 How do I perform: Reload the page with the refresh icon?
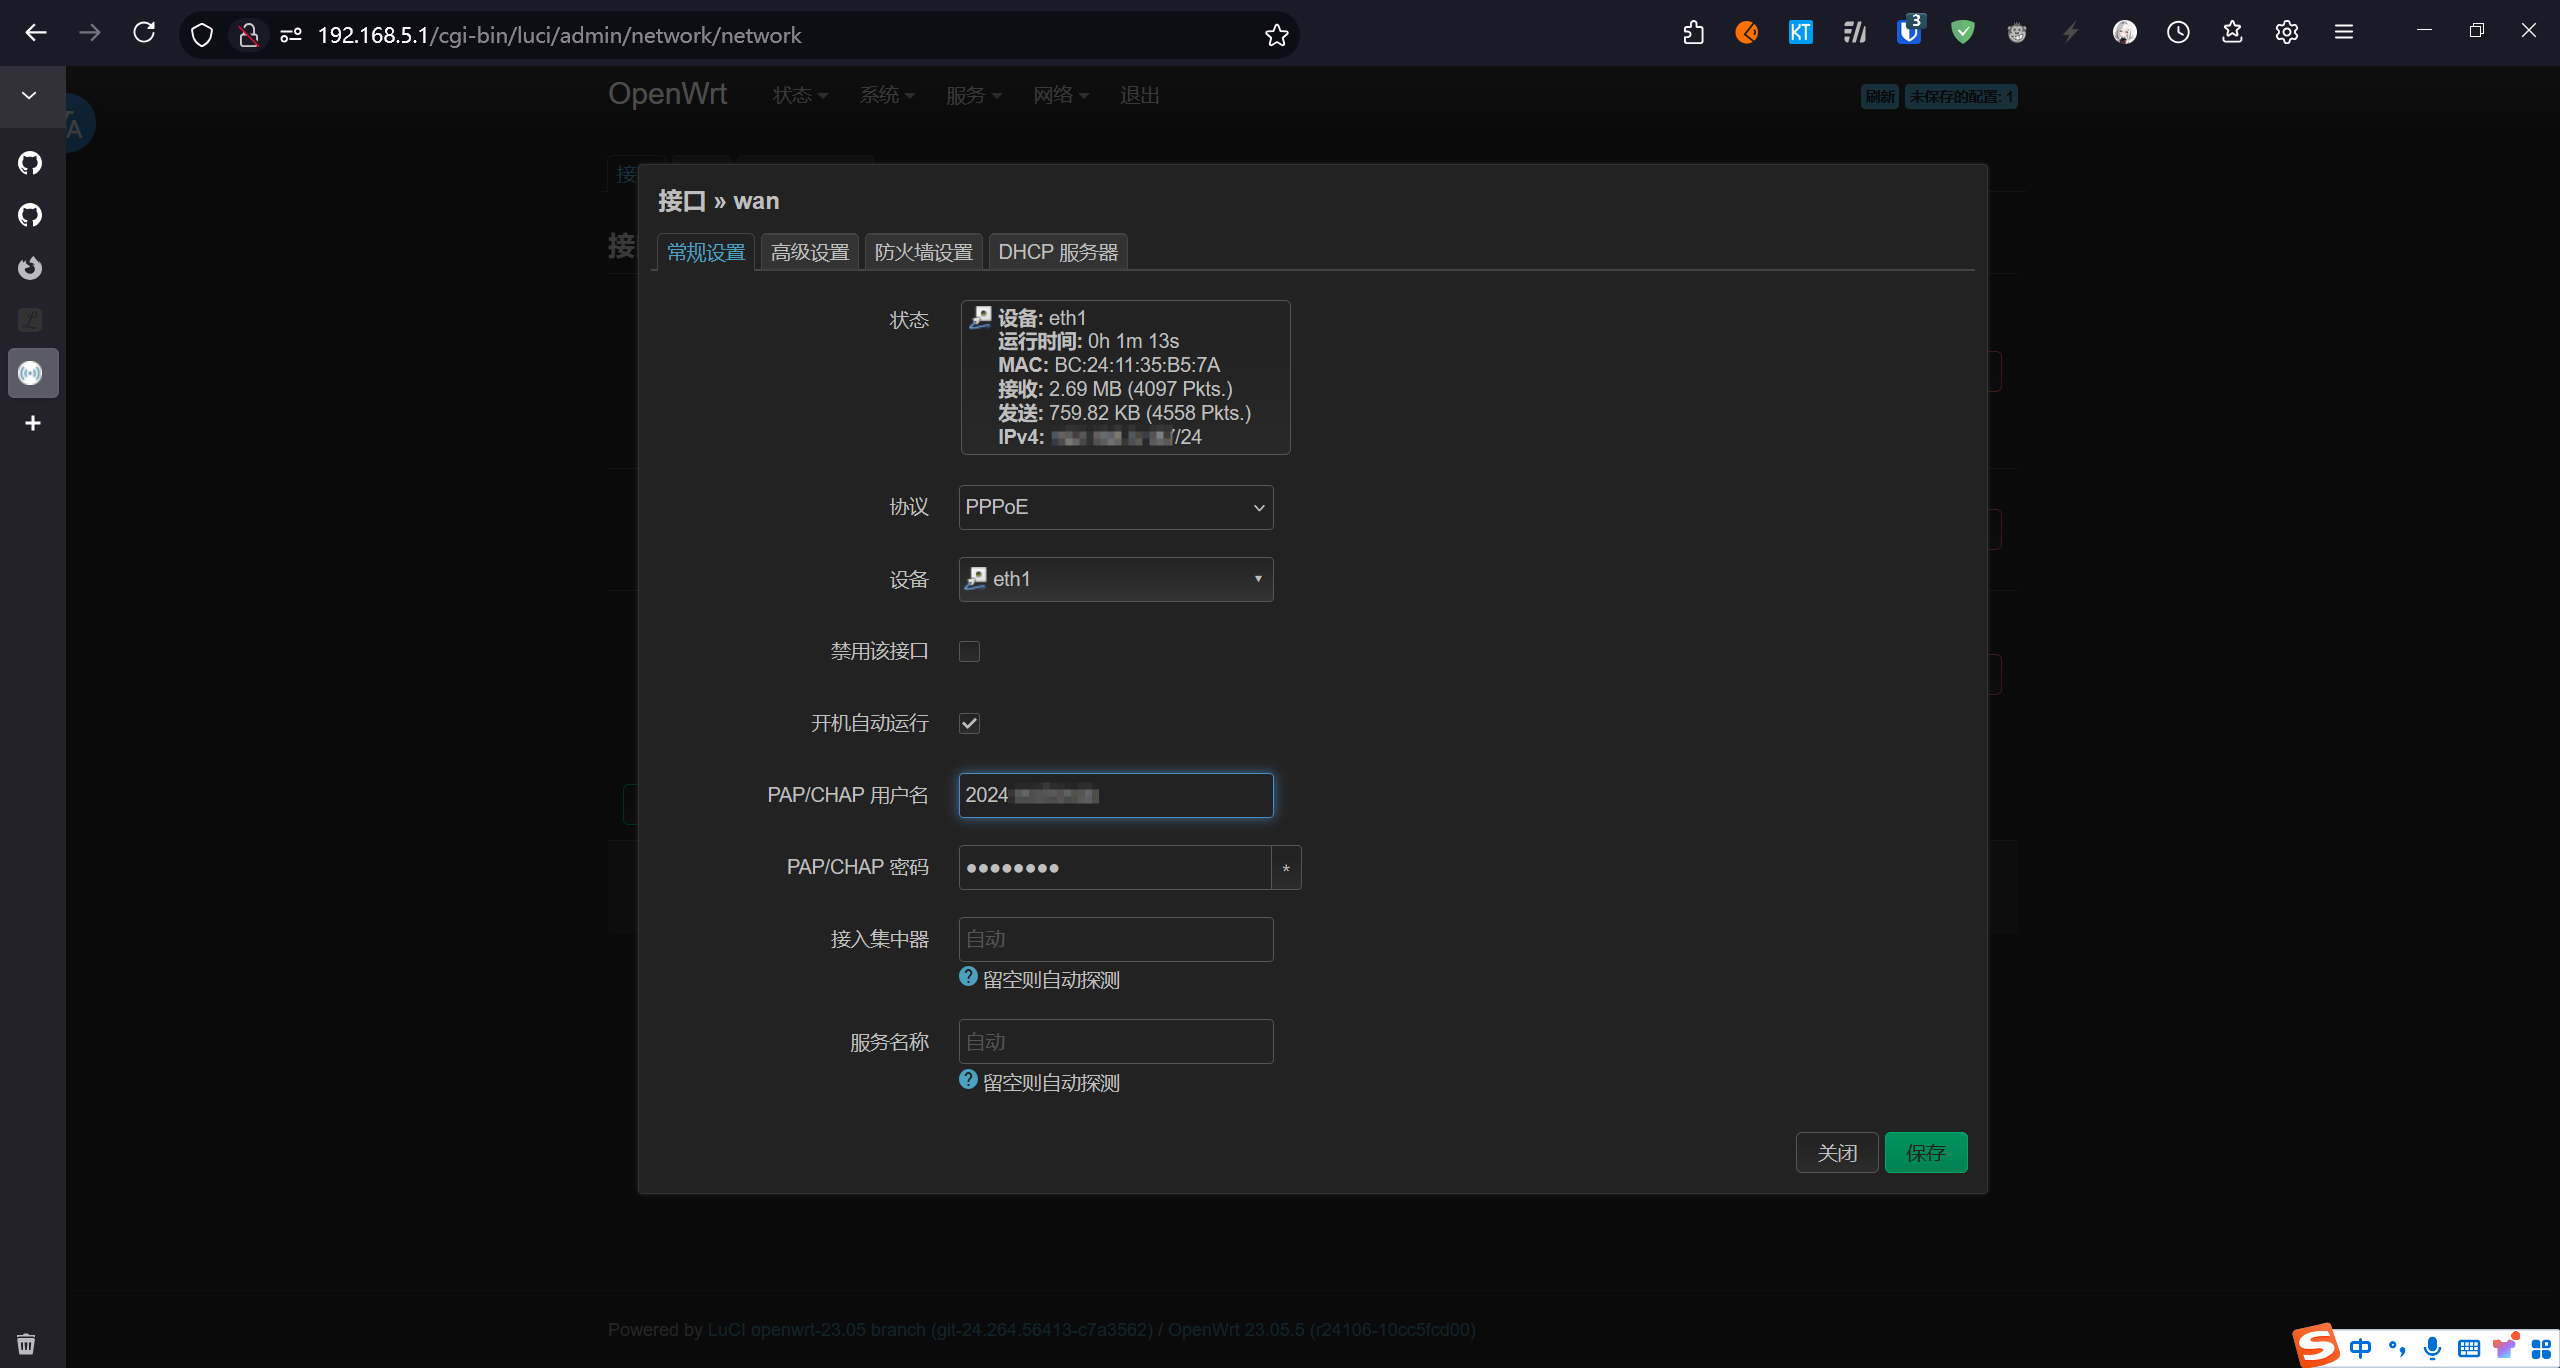coord(144,33)
